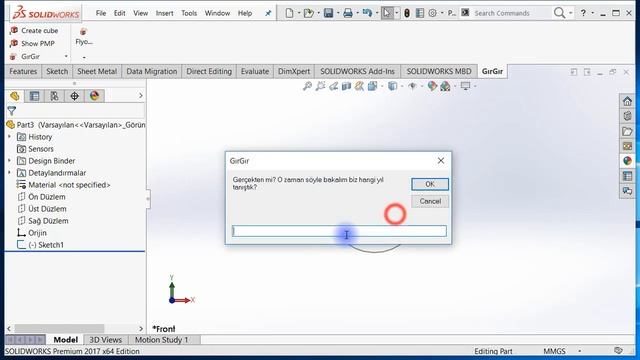Select Sketch1 in the feature tree

coord(46,245)
